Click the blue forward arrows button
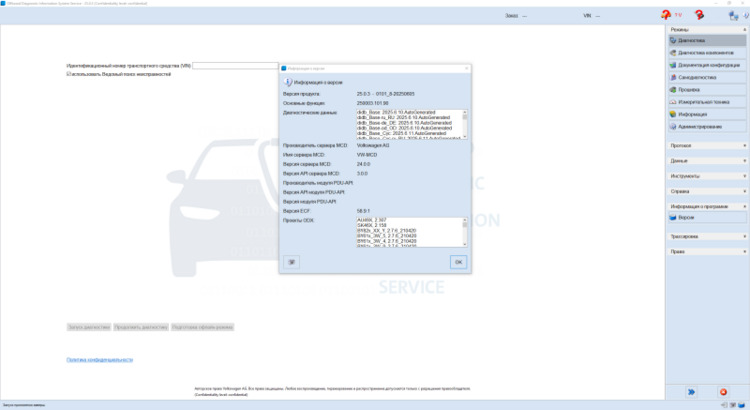This screenshot has height=410, width=750. pos(689,392)
